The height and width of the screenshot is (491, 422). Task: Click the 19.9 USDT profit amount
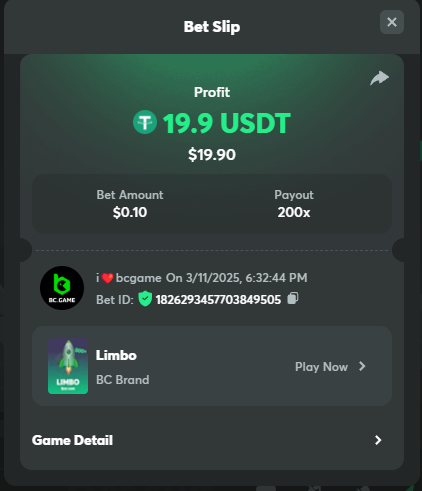[227, 123]
